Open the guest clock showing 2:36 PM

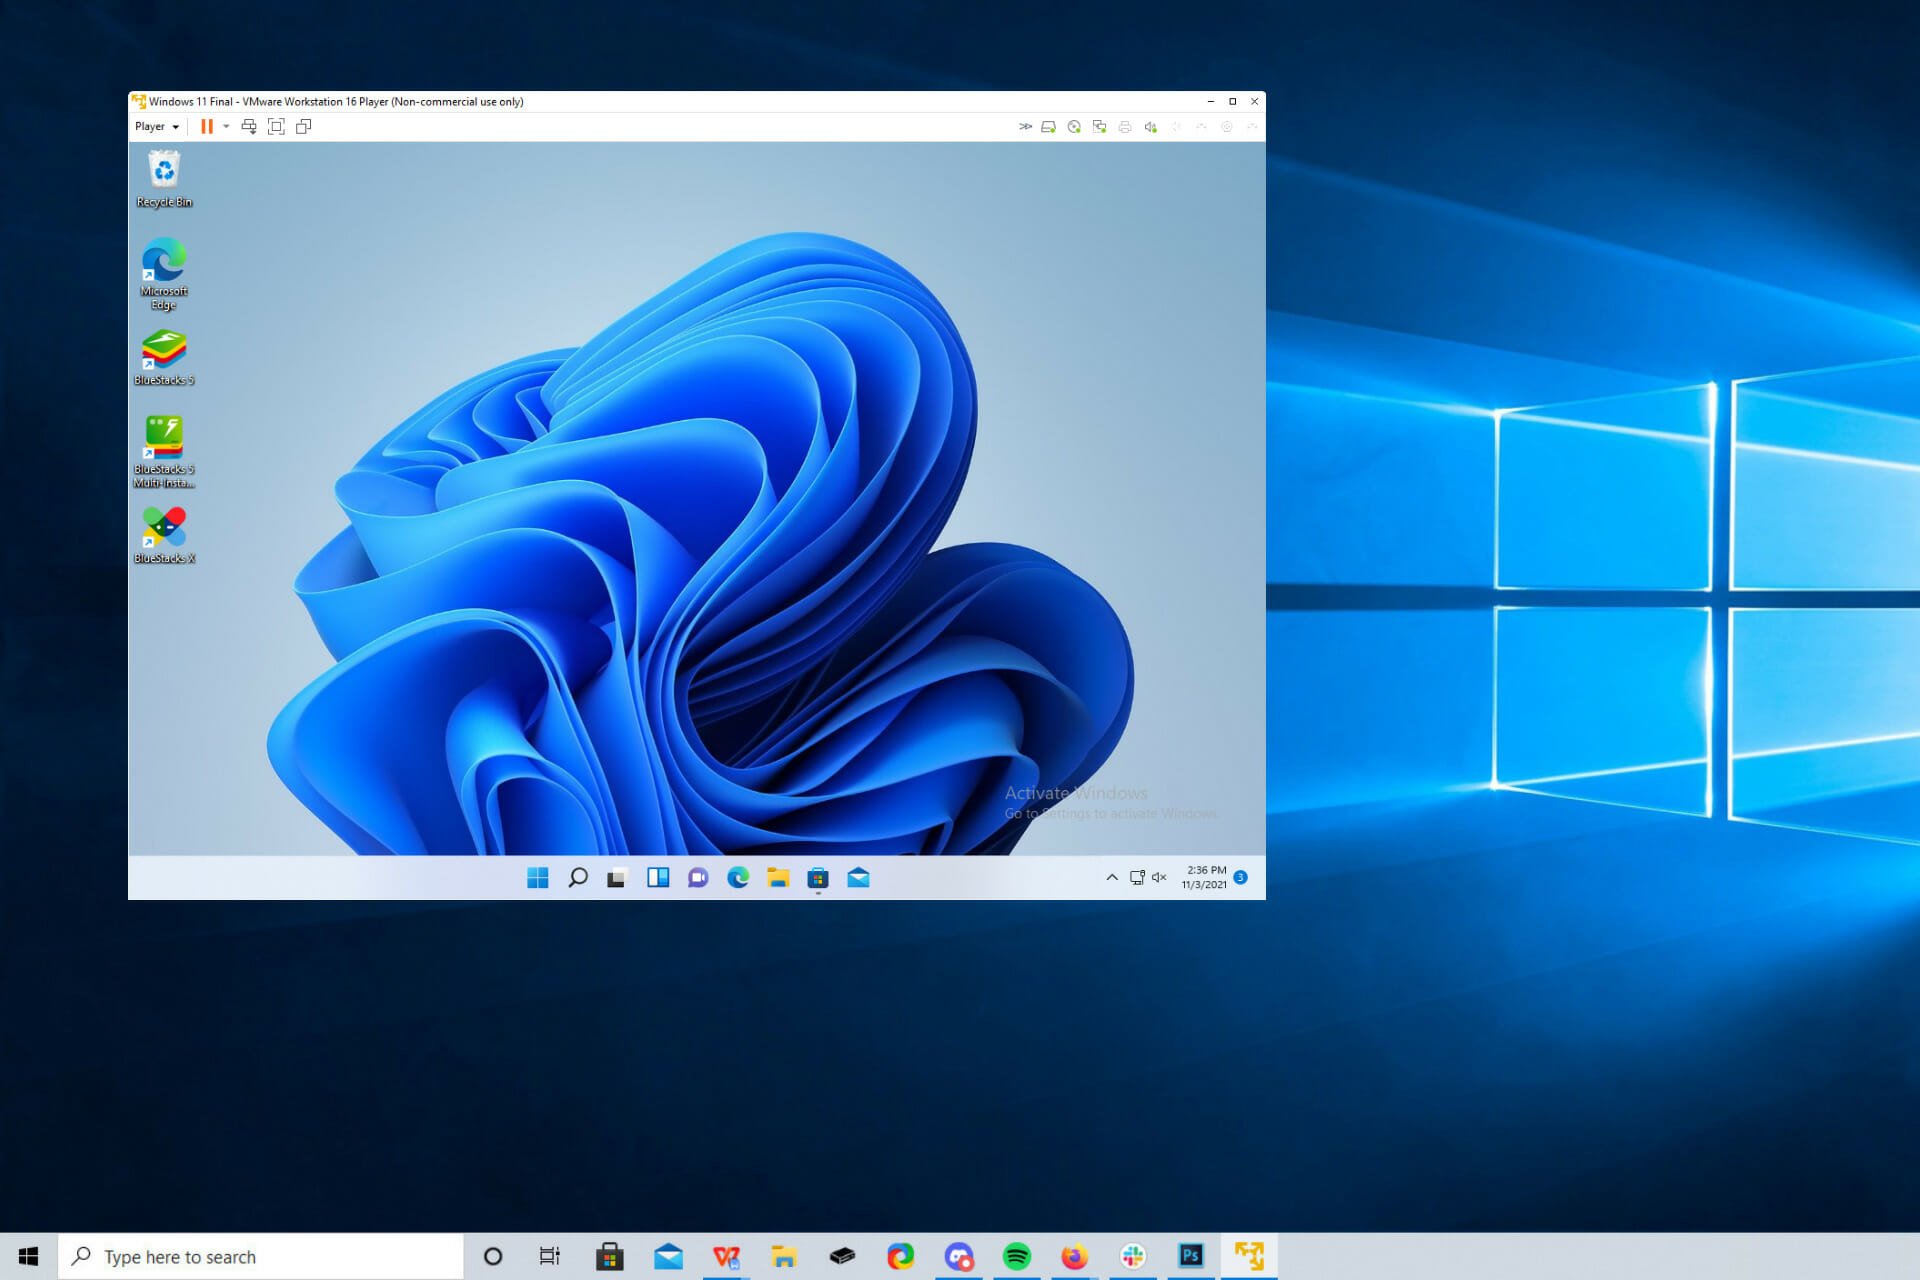(x=1204, y=878)
